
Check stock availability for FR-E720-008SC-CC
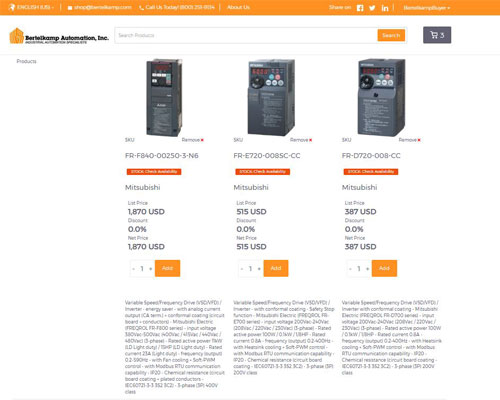263,172
